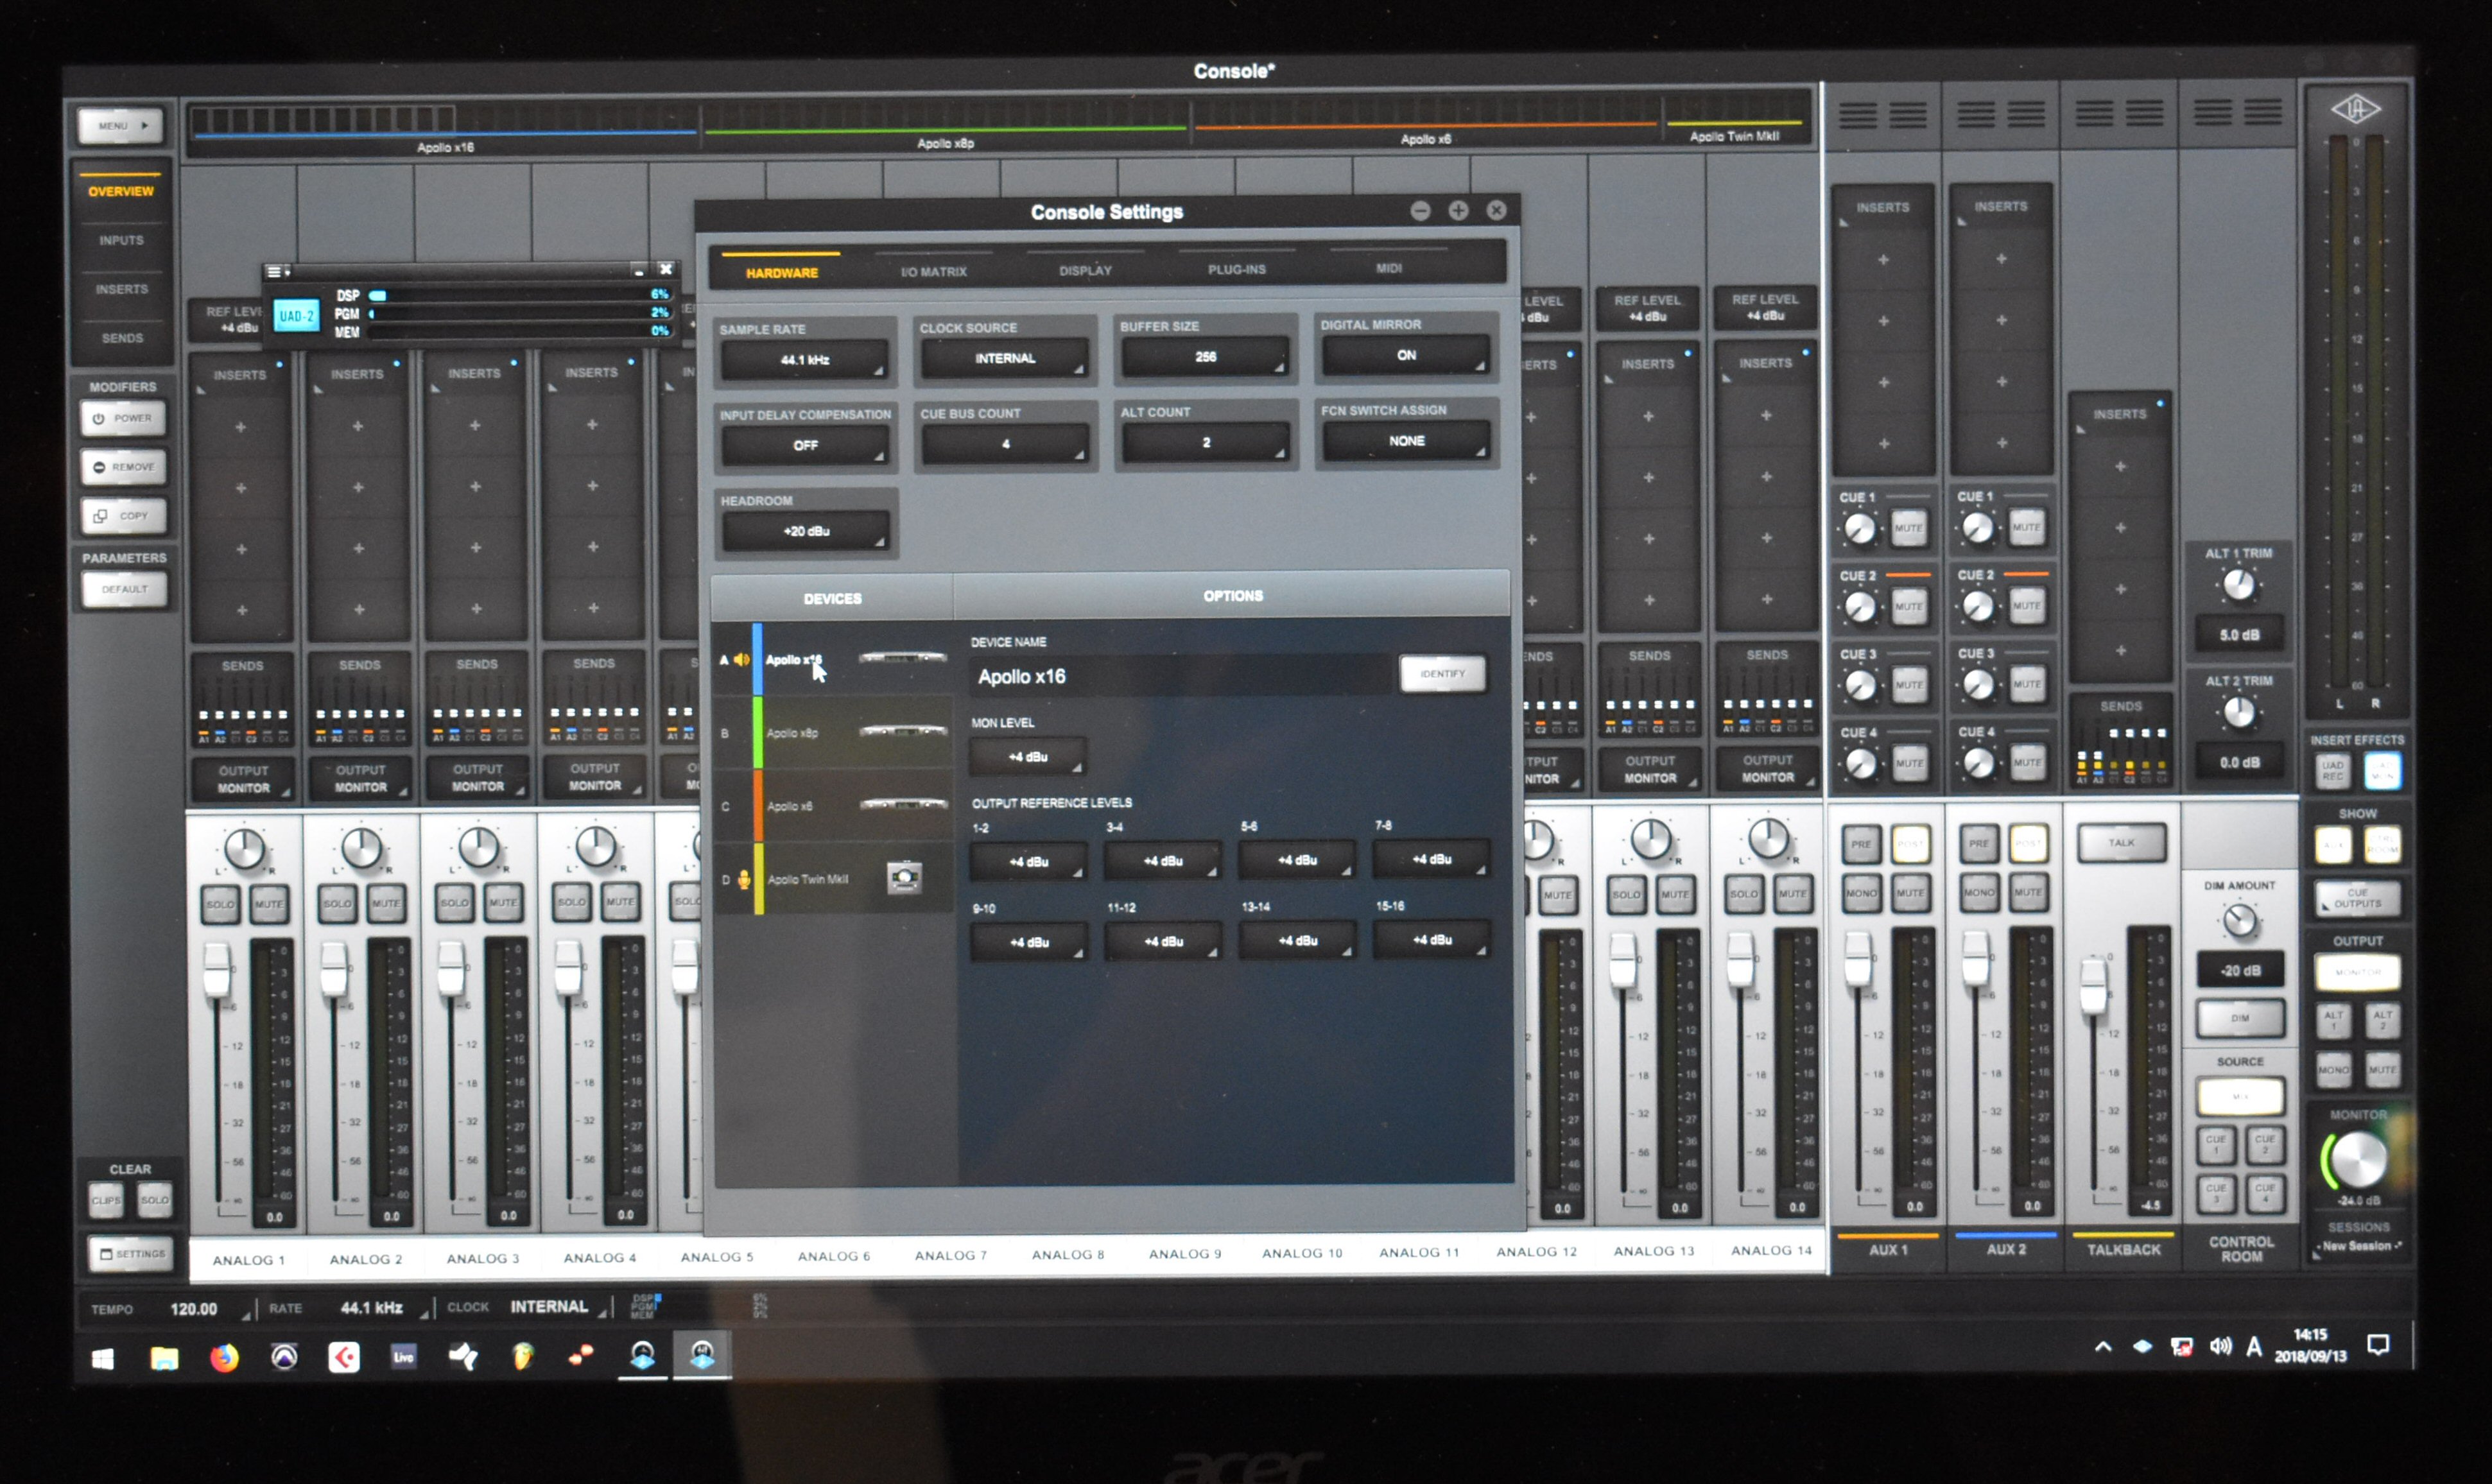Click the Universal Audio logo above the meters
Screen dimensions: 2492x1484
2355,108
